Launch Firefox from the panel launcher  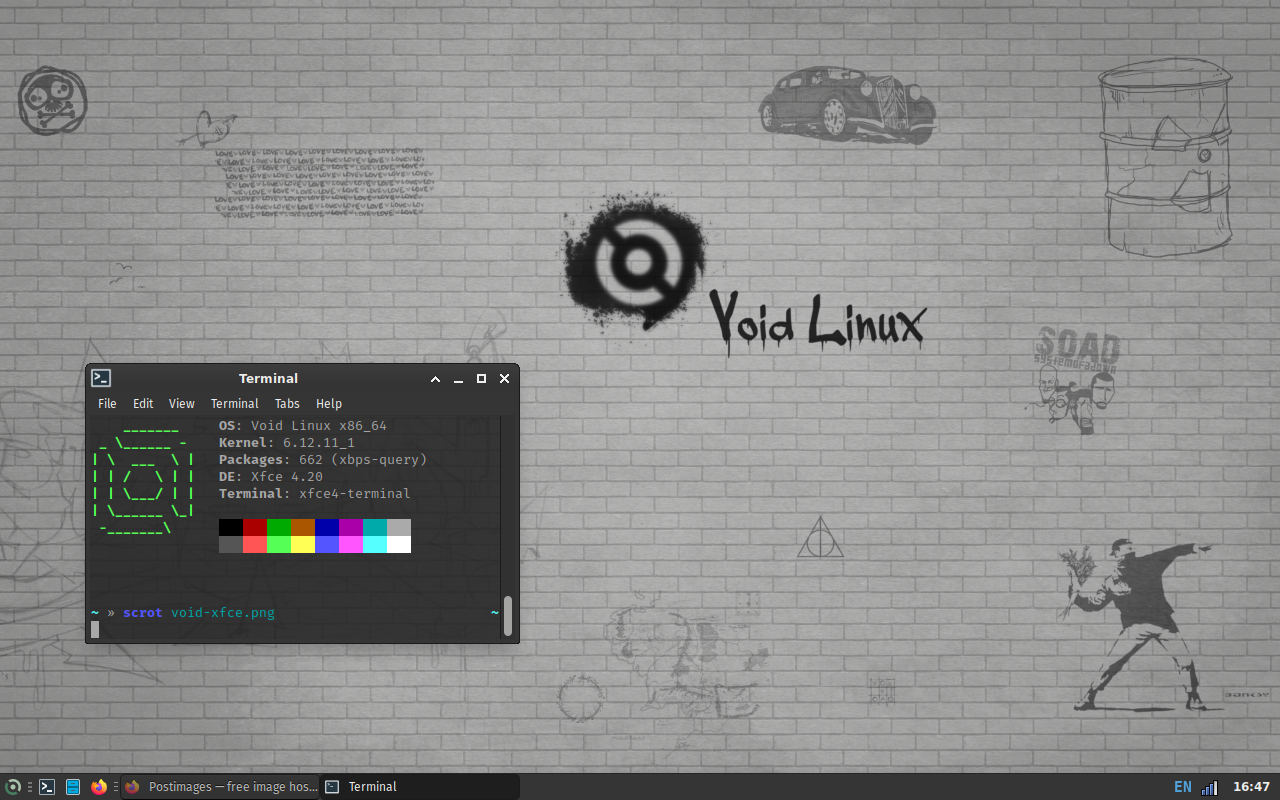[98, 787]
